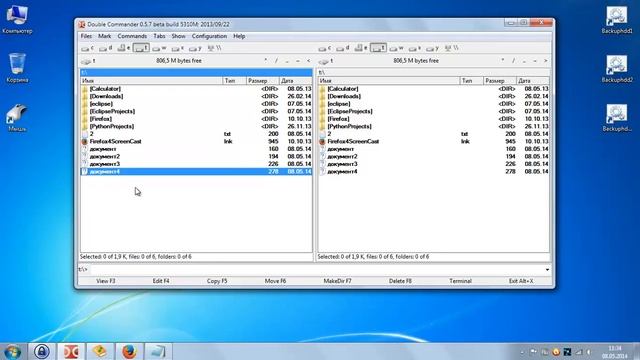This screenshot has height=360, width=640.
Task: Select [EclipseProjects] folder in left panel
Action: (x=196, y=111)
